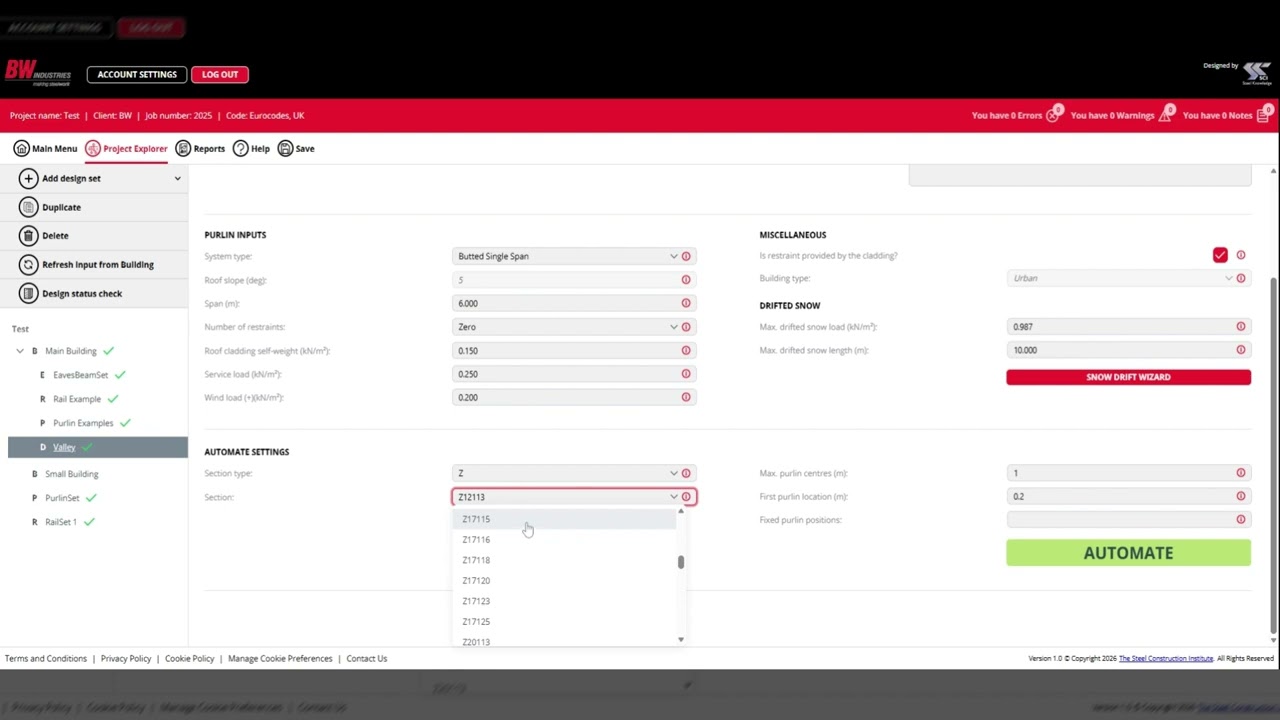This screenshot has width=1280, height=720.
Task: Open Main Menu home icon
Action: point(21,148)
